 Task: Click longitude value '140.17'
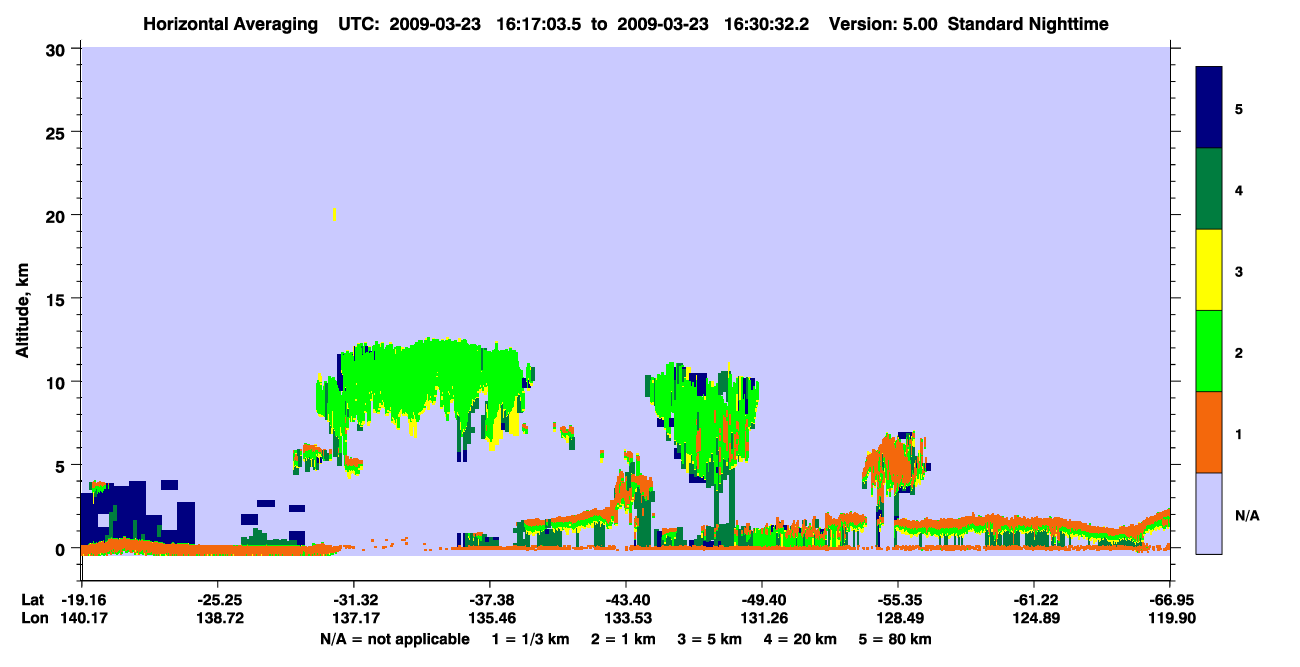[x=82, y=619]
